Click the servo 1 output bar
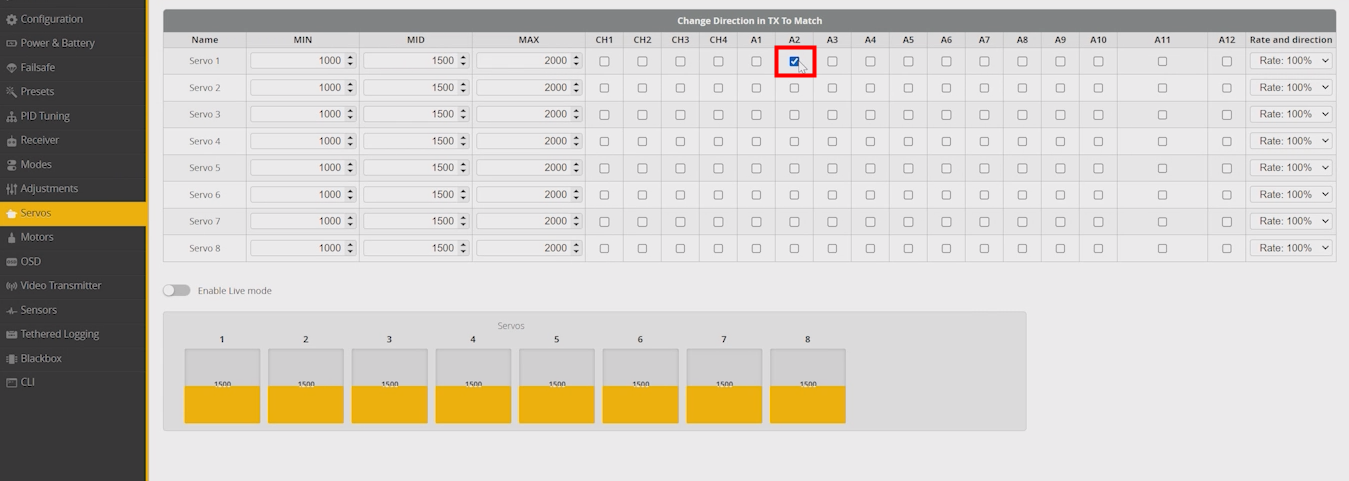1349x481 pixels. pos(222,386)
